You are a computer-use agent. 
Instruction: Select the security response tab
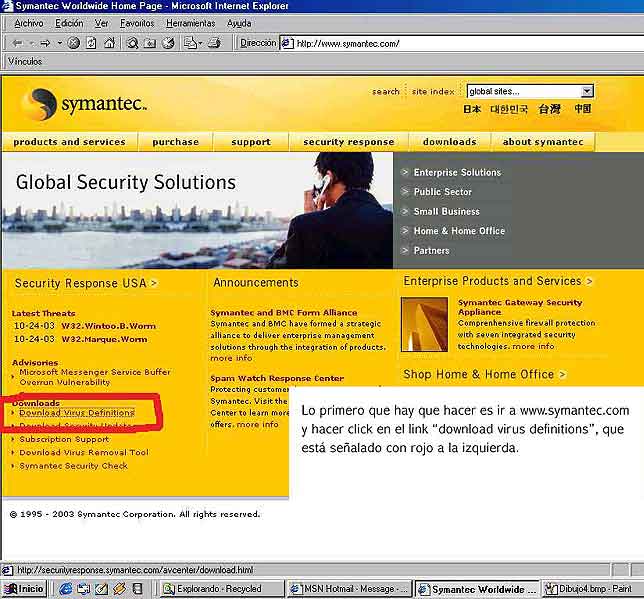(x=349, y=142)
